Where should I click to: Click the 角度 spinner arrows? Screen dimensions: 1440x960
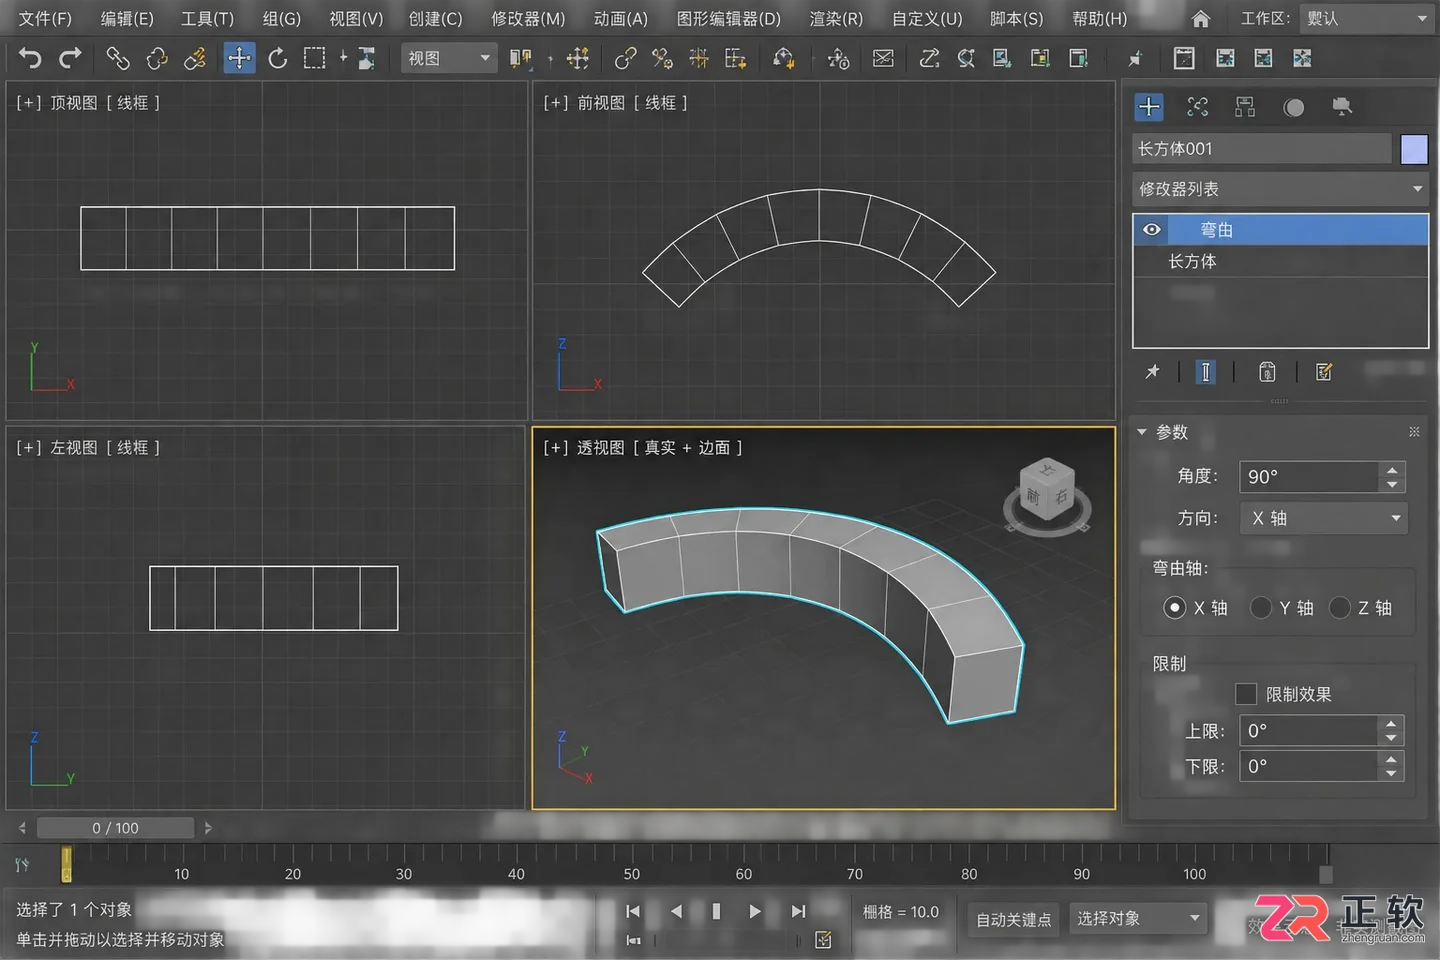tap(1392, 477)
